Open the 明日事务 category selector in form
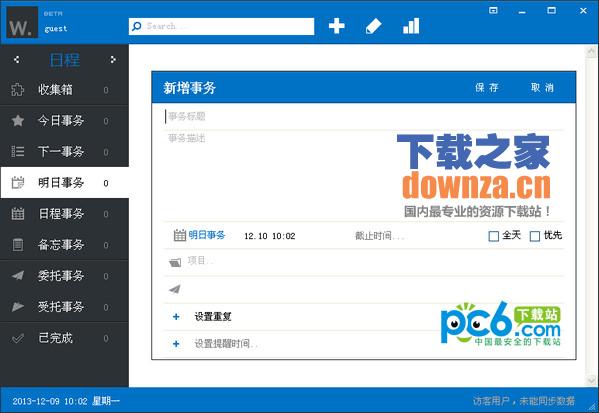The image size is (599, 413). [207, 235]
